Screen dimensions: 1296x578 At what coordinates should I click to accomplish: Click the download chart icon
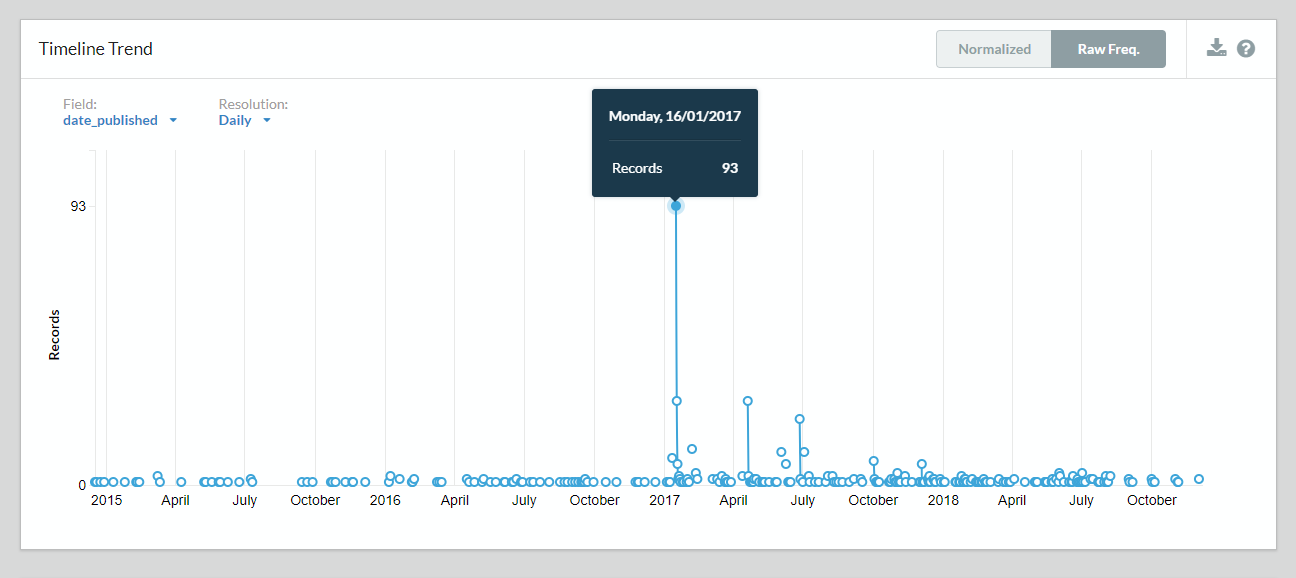1216,48
